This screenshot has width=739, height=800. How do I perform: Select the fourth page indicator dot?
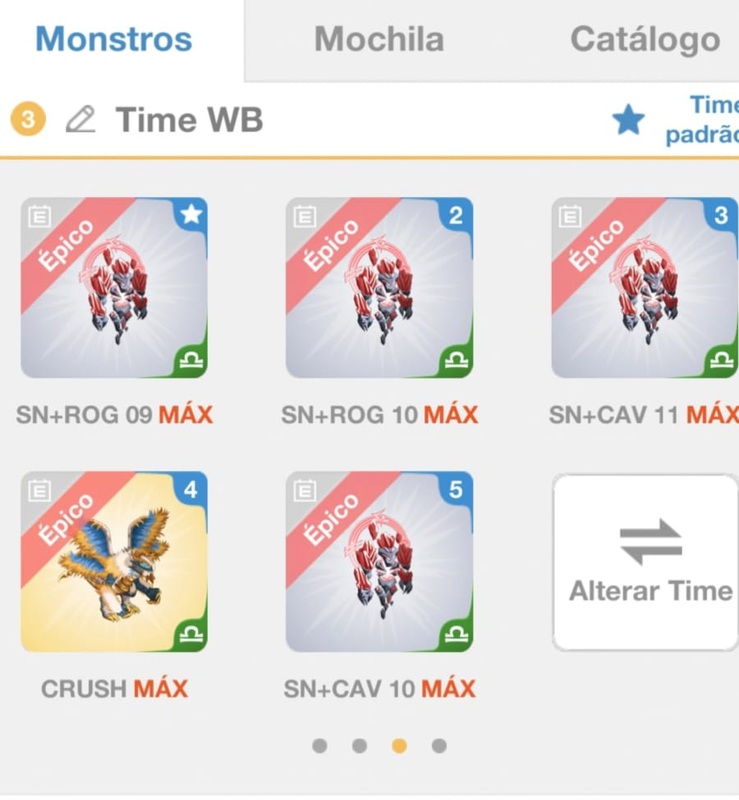[439, 746]
